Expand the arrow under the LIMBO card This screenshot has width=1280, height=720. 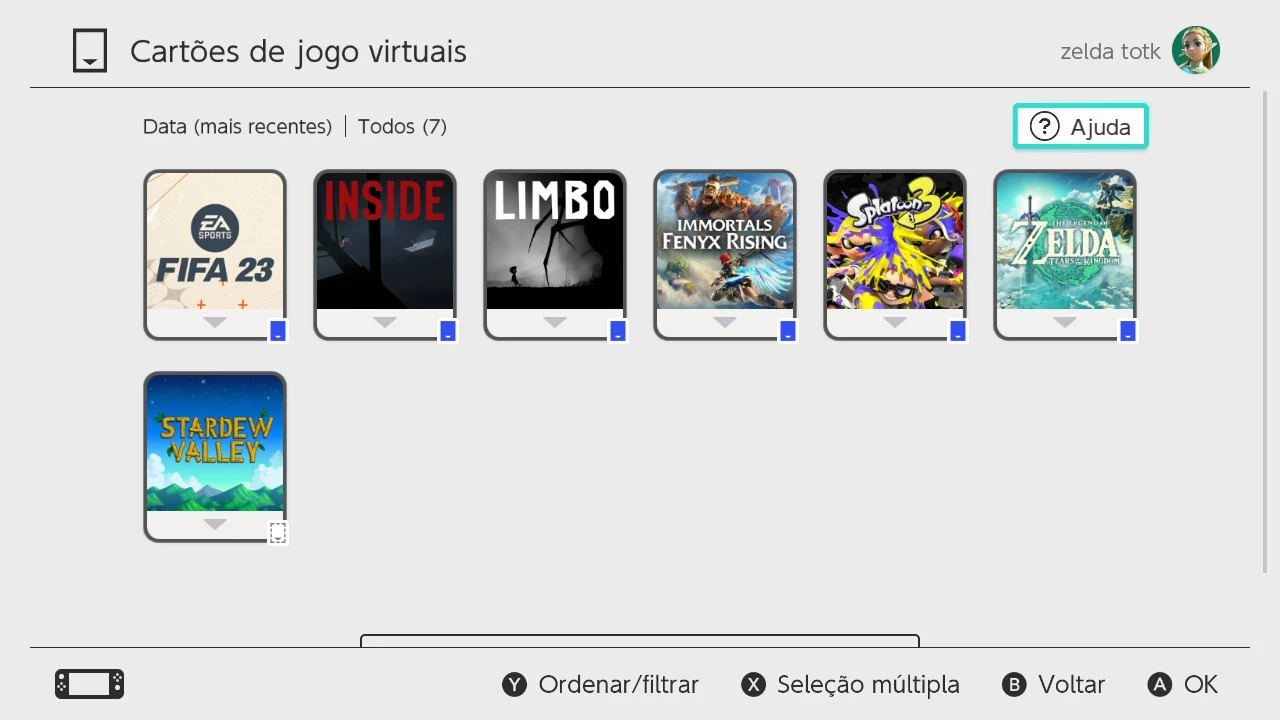pos(555,322)
